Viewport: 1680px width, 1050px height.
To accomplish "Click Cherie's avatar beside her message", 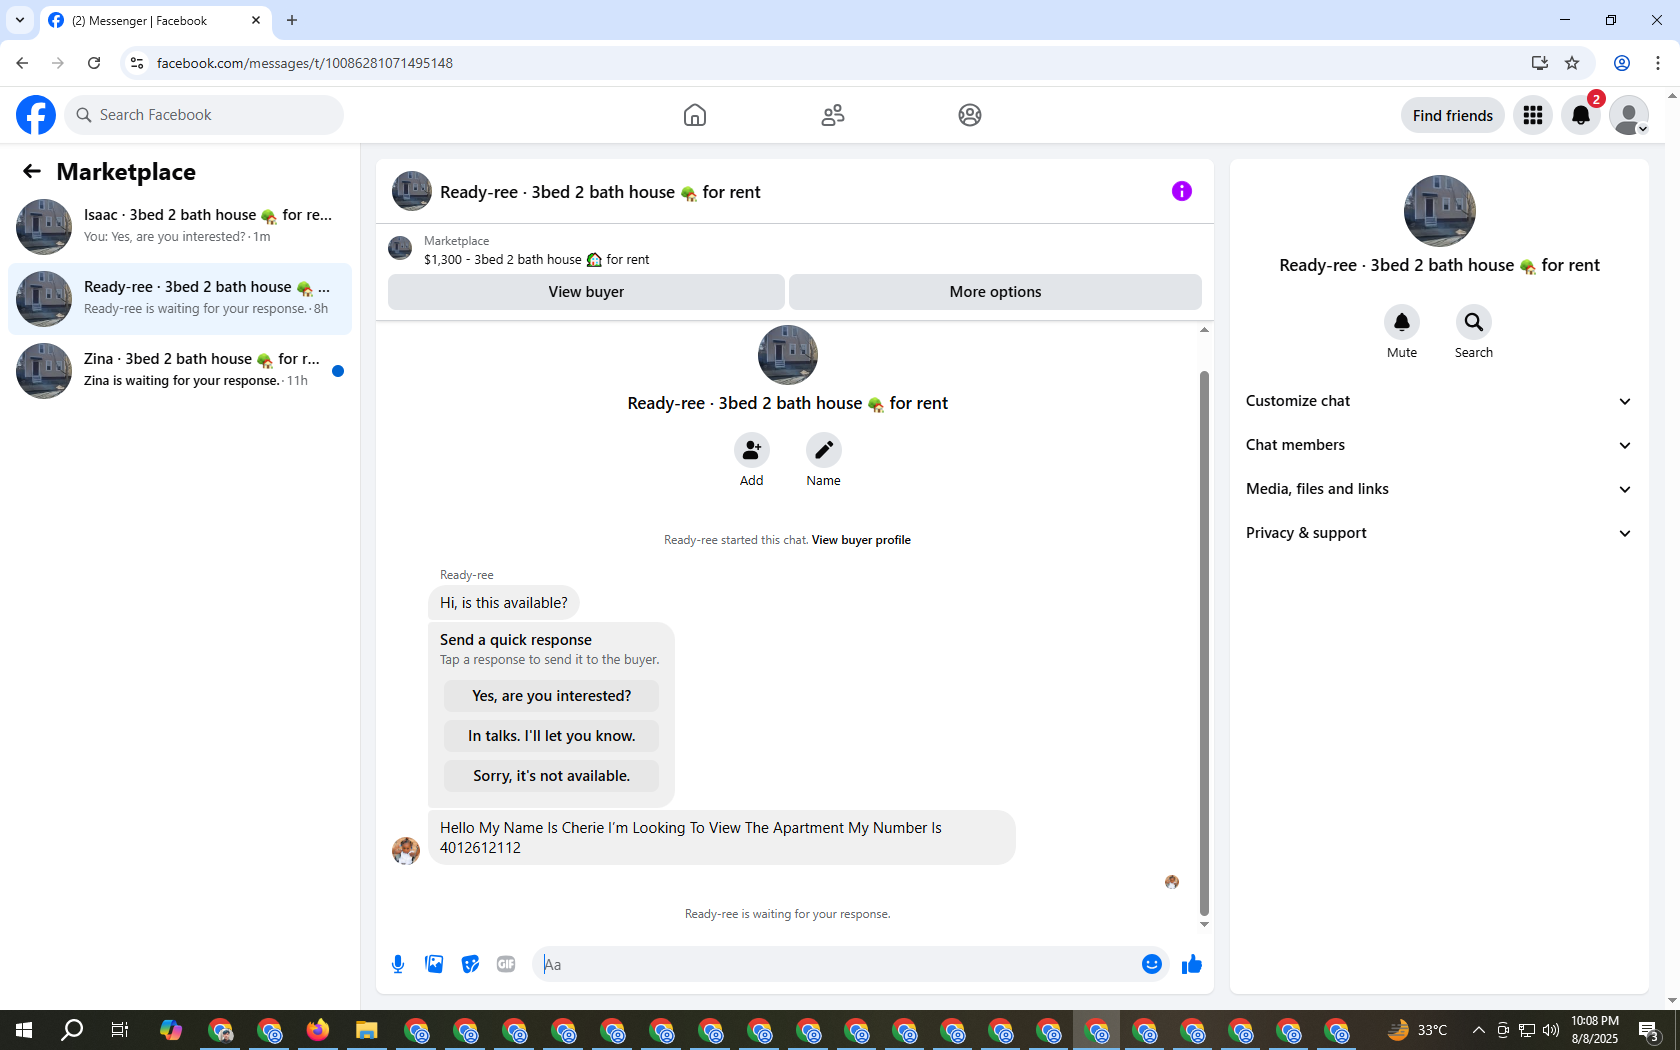I will point(406,851).
